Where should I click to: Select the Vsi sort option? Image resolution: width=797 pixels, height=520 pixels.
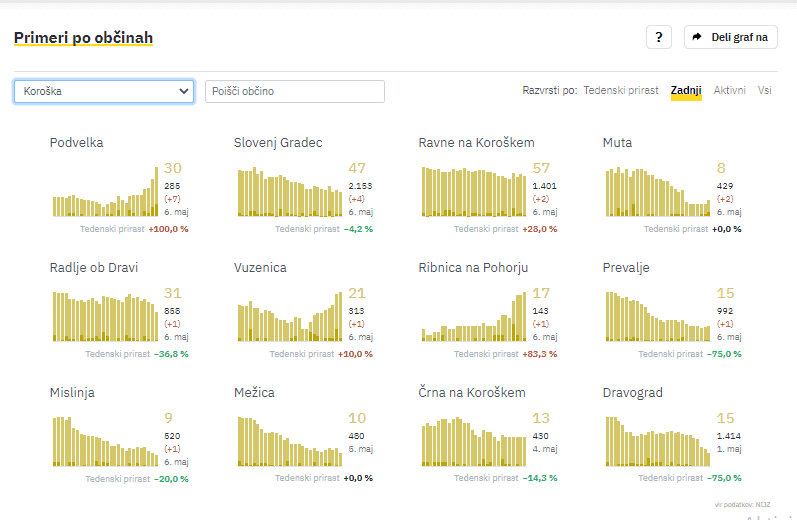click(765, 90)
